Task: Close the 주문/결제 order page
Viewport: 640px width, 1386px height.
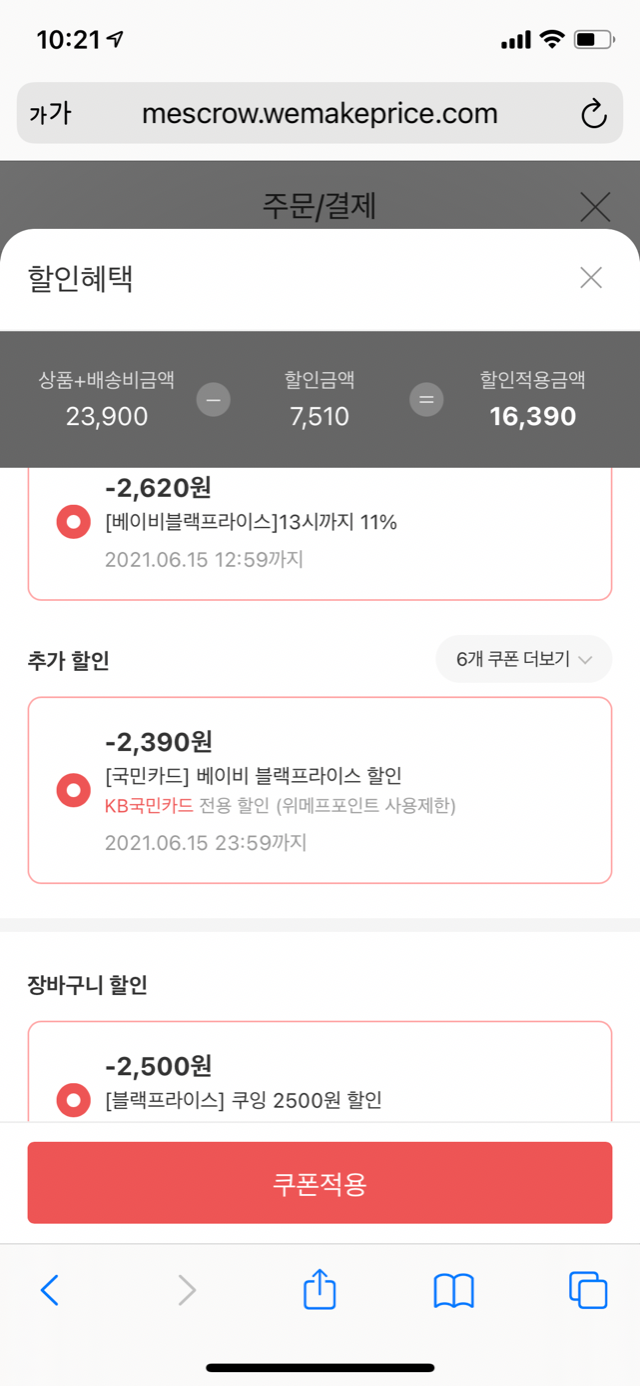Action: [x=595, y=207]
